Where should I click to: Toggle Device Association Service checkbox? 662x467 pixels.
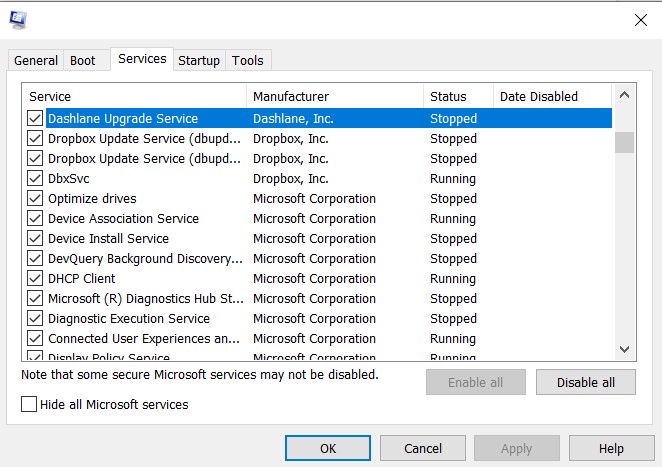(x=35, y=218)
